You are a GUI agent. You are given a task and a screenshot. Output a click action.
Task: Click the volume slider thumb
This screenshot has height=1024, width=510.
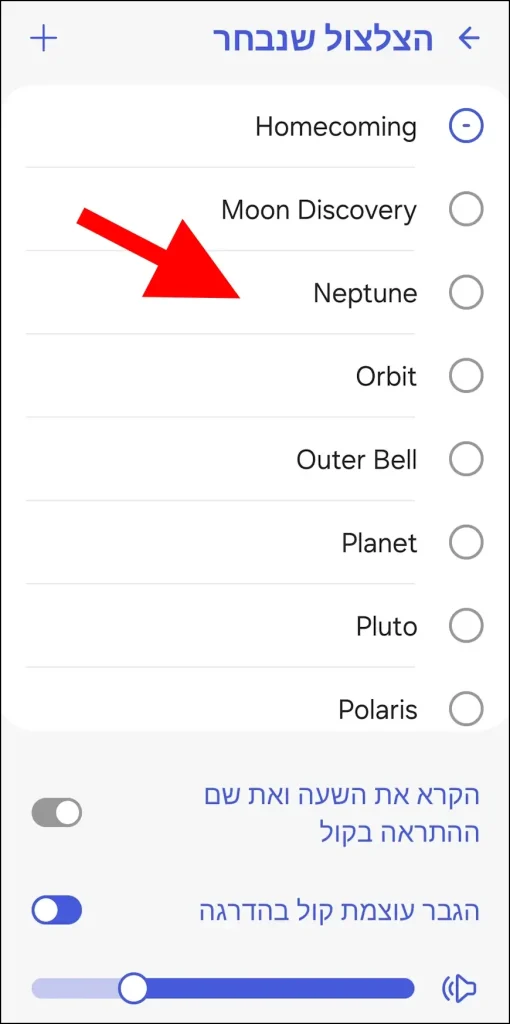click(x=133, y=988)
